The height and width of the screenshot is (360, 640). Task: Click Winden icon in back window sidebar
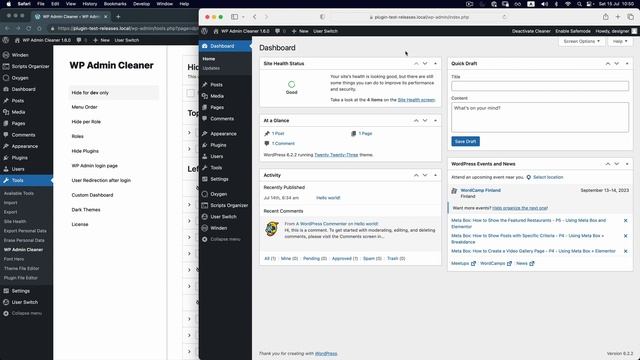[x=6, y=55]
